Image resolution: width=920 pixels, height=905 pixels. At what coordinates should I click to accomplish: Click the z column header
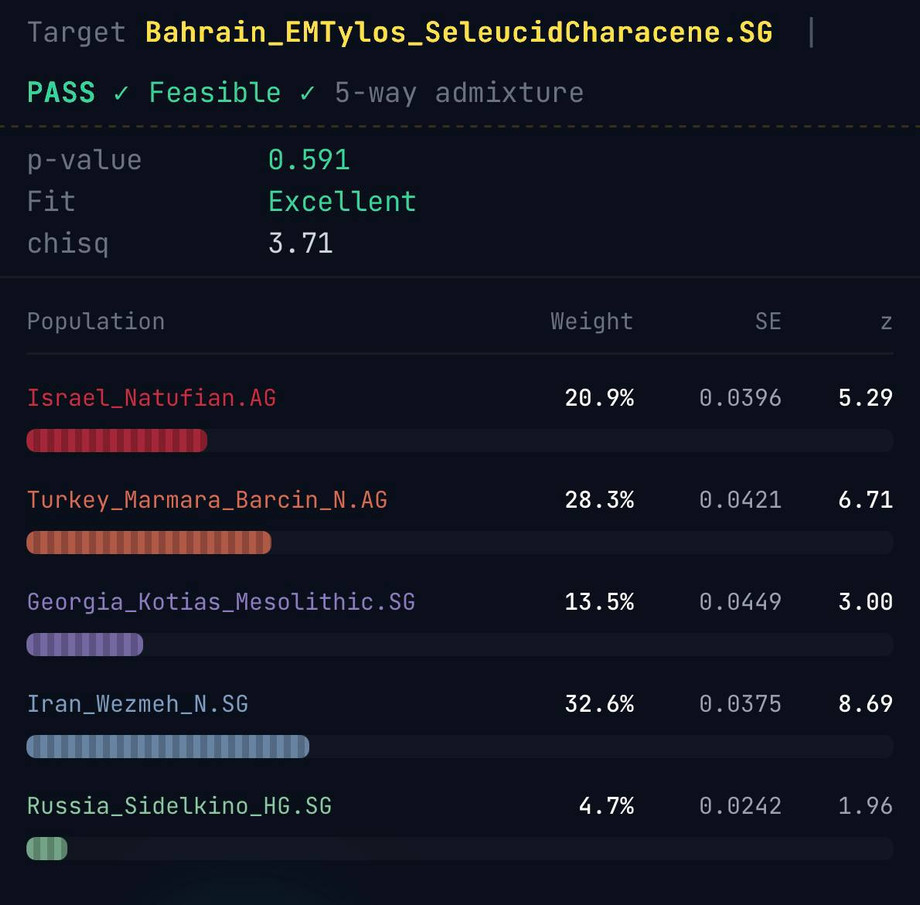pyautogui.click(x=887, y=322)
